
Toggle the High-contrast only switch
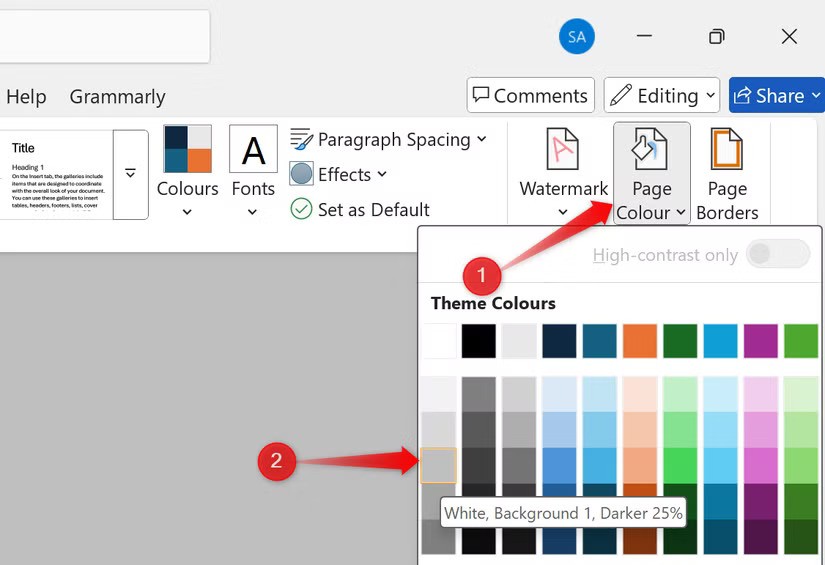click(777, 255)
